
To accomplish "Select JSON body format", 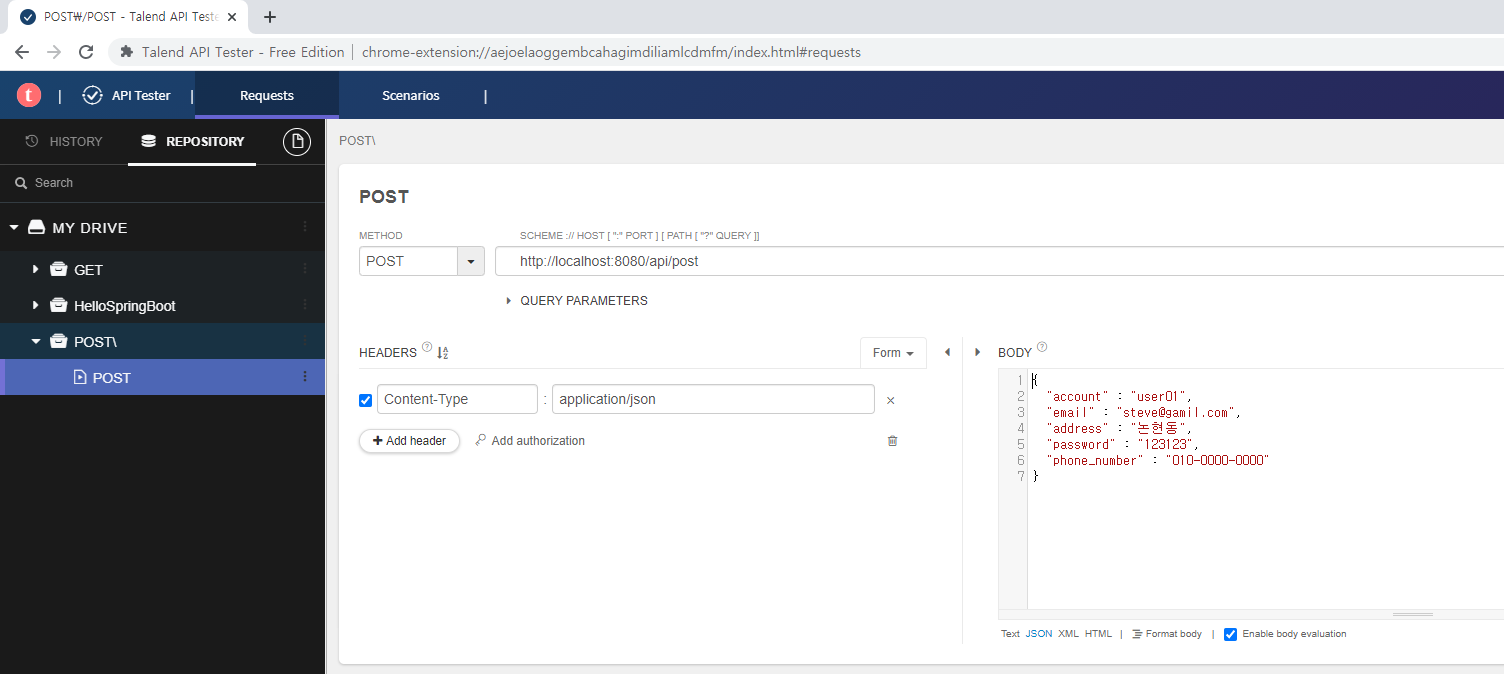I will 1039,634.
